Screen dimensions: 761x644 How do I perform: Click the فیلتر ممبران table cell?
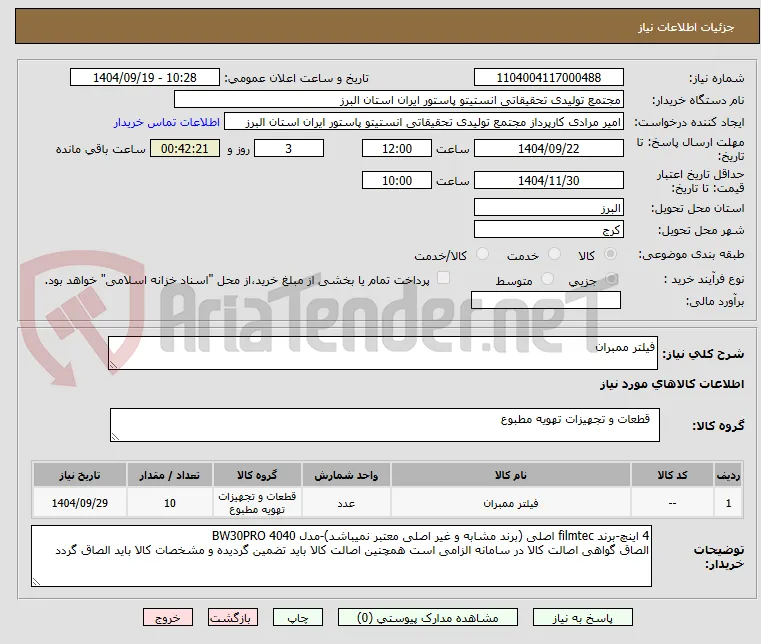[511, 503]
